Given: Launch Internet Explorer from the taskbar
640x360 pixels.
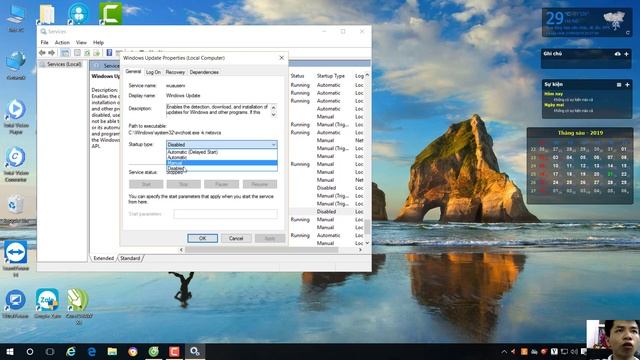Looking at the screenshot, I should pos(71,351).
